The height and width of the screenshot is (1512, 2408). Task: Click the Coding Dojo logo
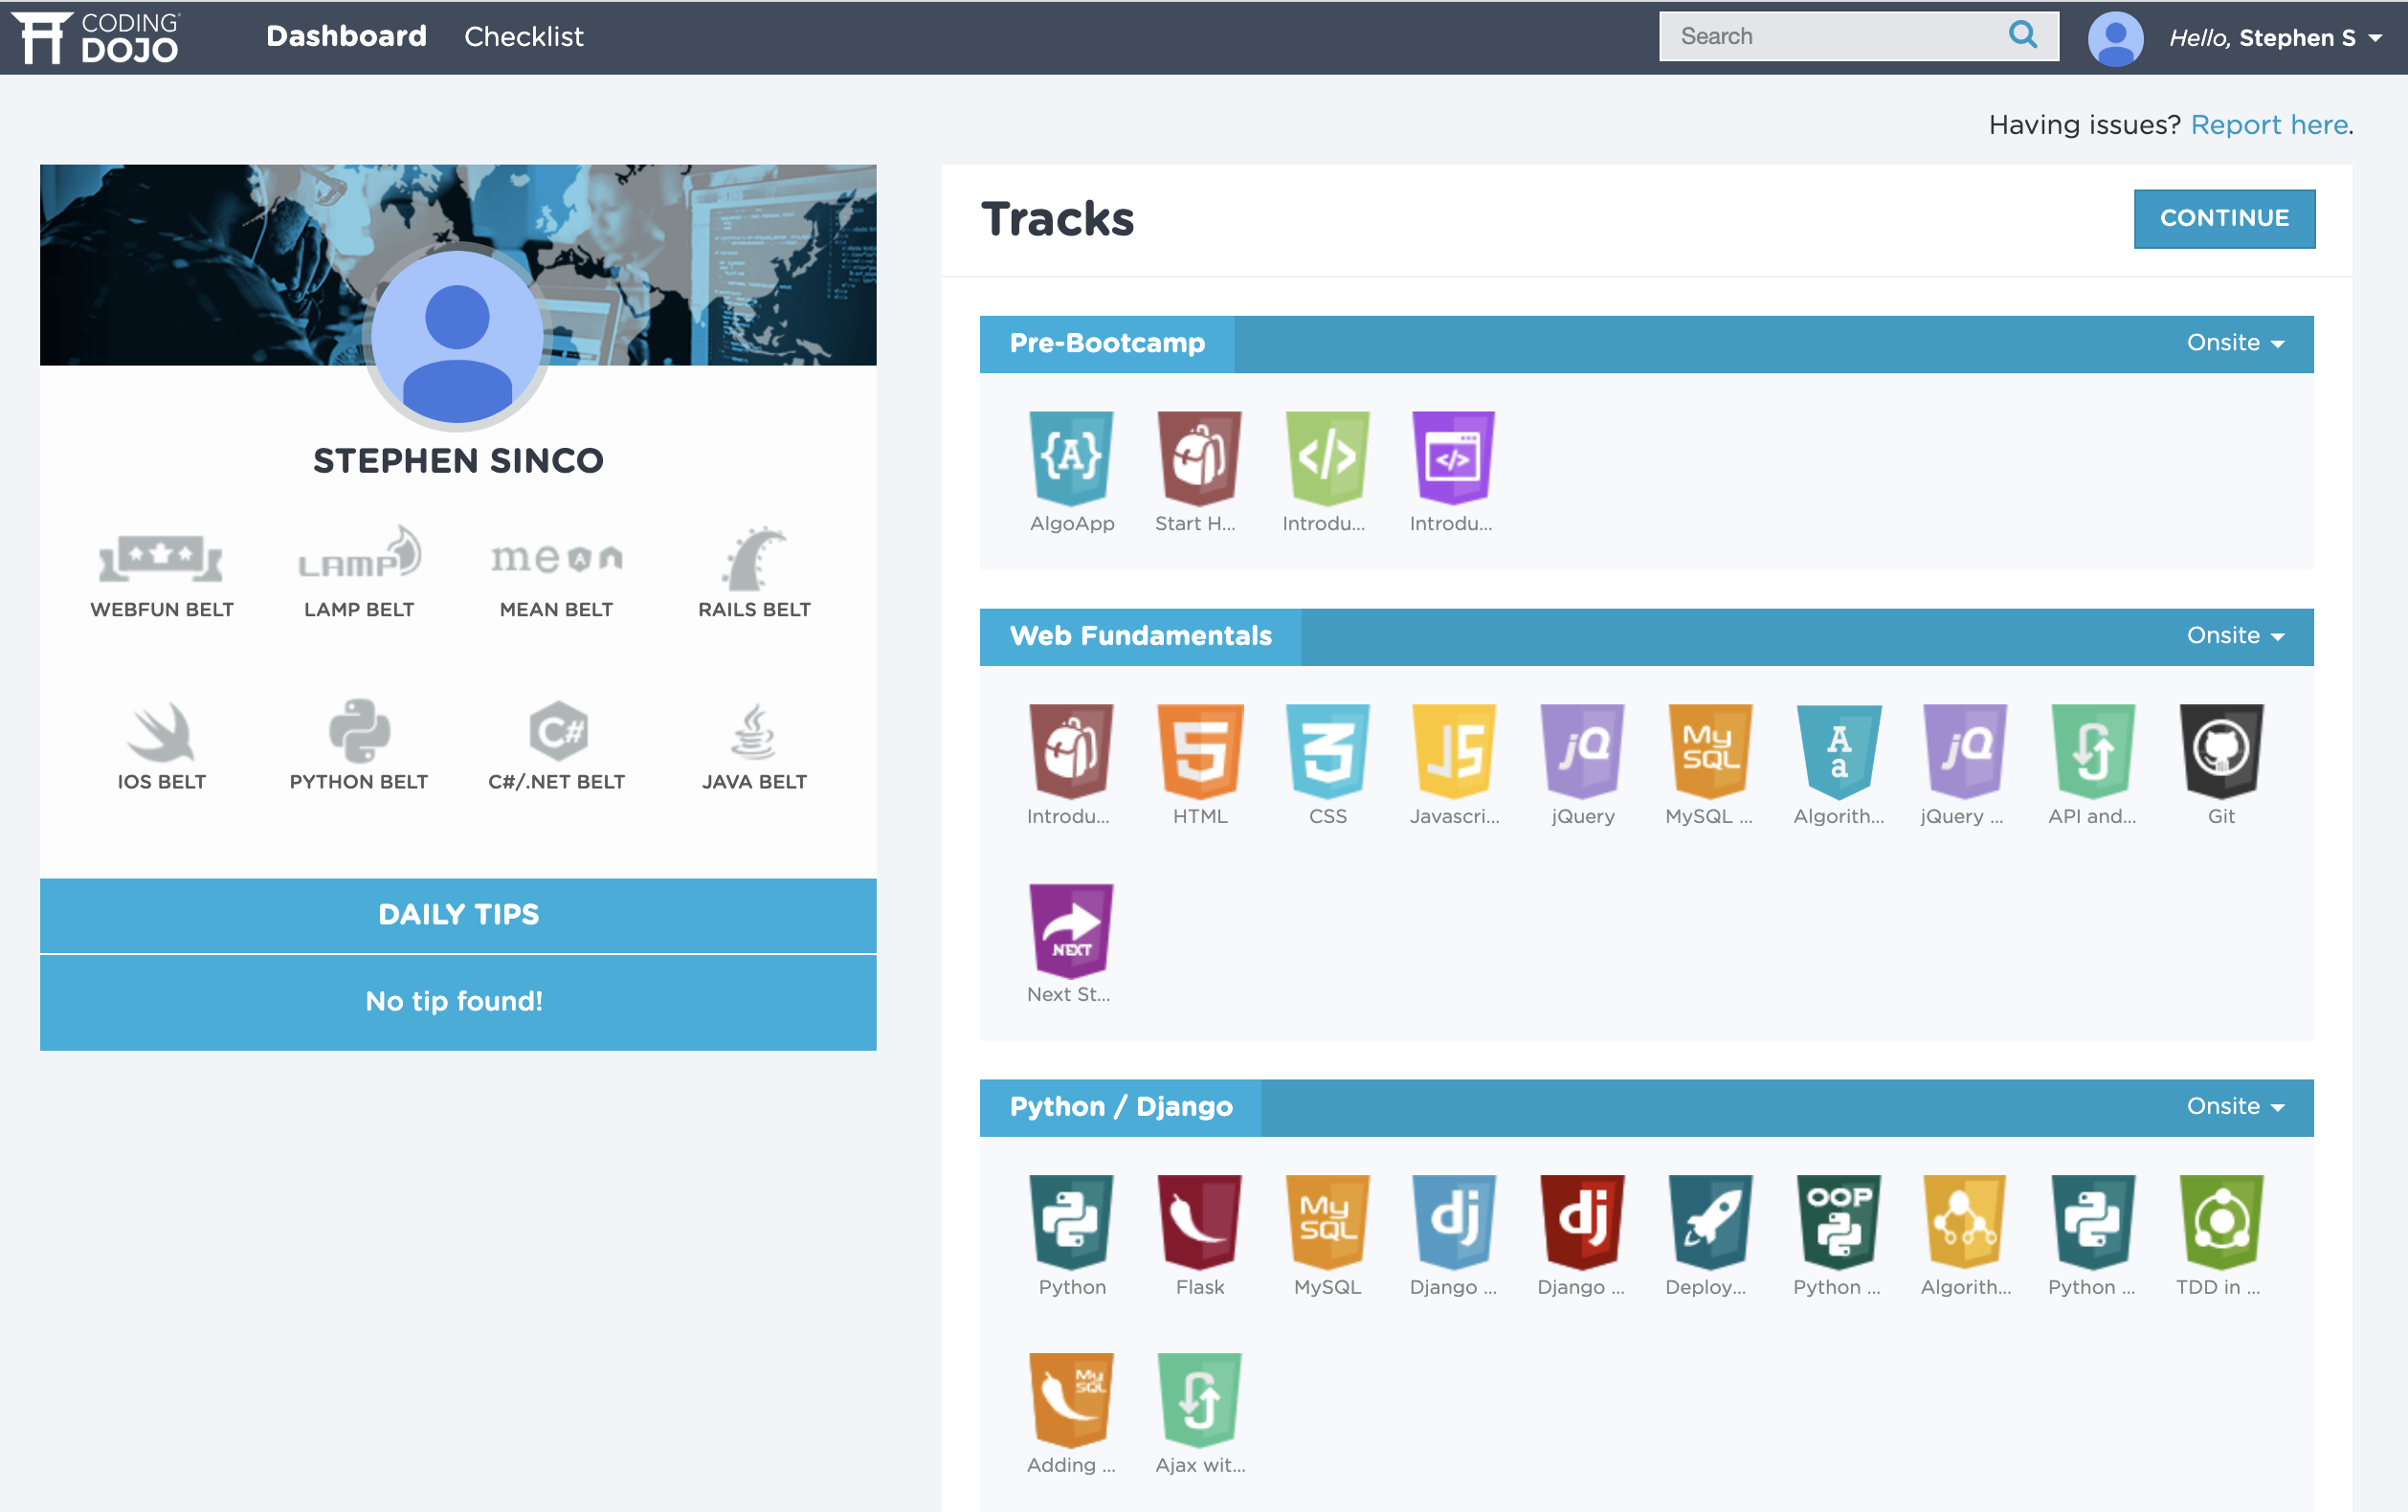pyautogui.click(x=96, y=37)
